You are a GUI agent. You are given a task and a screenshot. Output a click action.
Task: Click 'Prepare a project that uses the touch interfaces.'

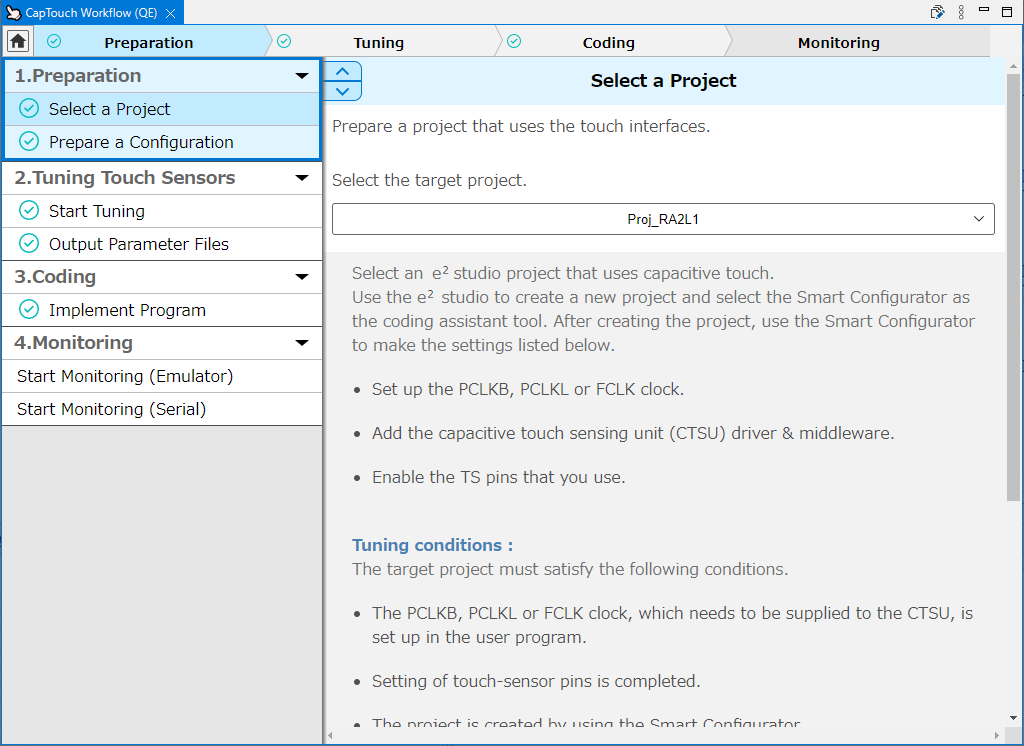520,126
